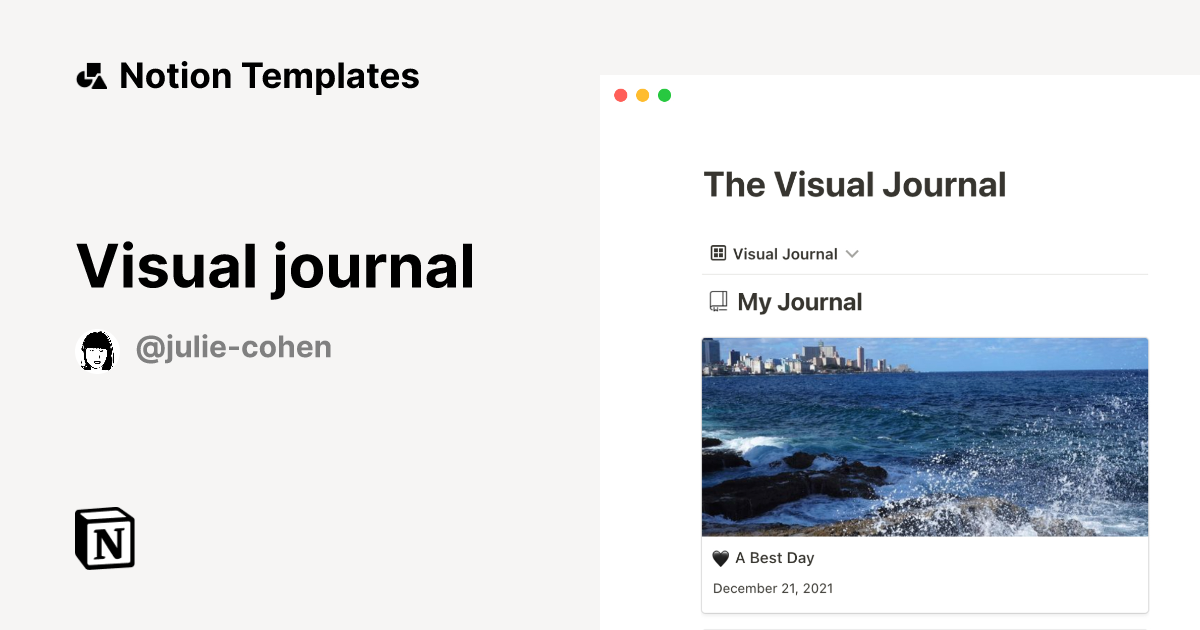Click the My Journal section heading
The height and width of the screenshot is (630, 1200).
point(798,301)
